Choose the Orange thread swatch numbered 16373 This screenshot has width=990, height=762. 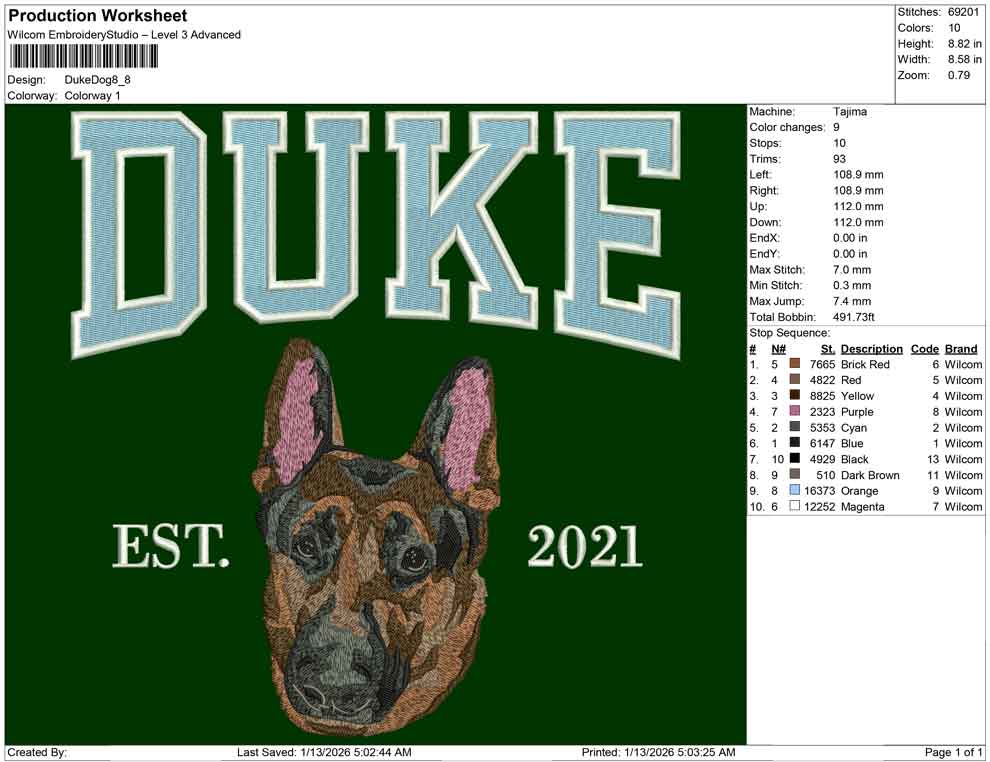point(793,491)
